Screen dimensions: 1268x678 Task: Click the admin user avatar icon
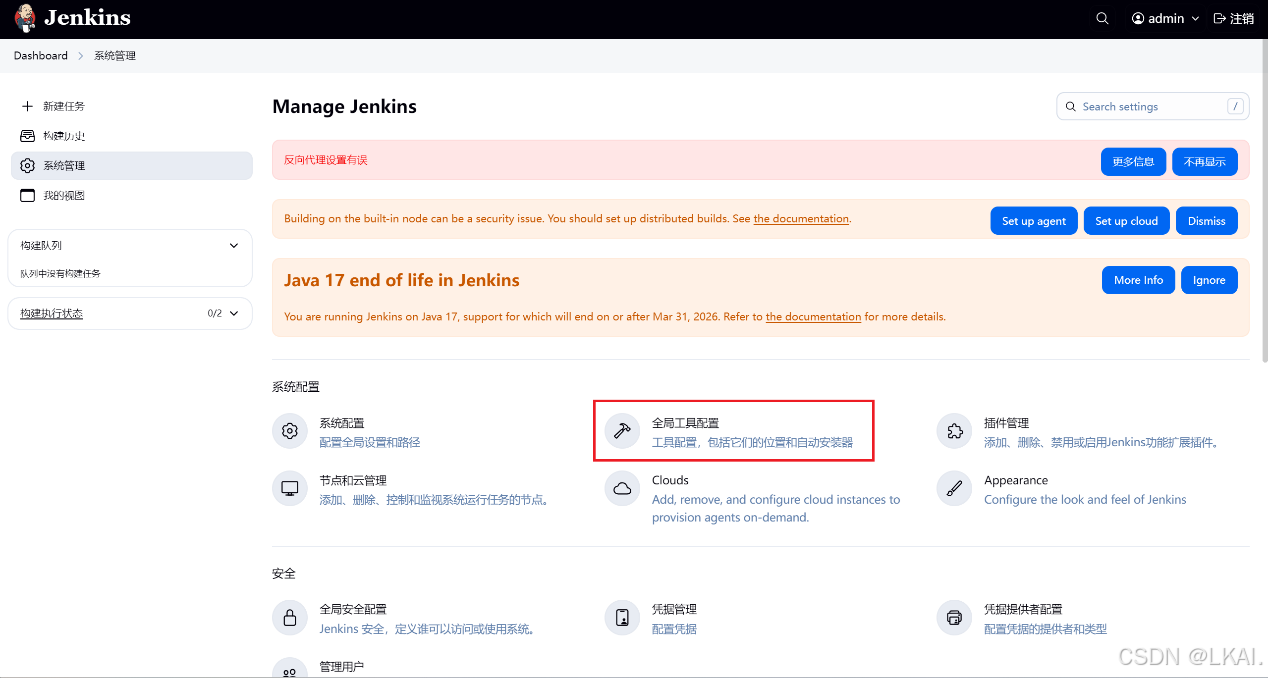point(1138,19)
